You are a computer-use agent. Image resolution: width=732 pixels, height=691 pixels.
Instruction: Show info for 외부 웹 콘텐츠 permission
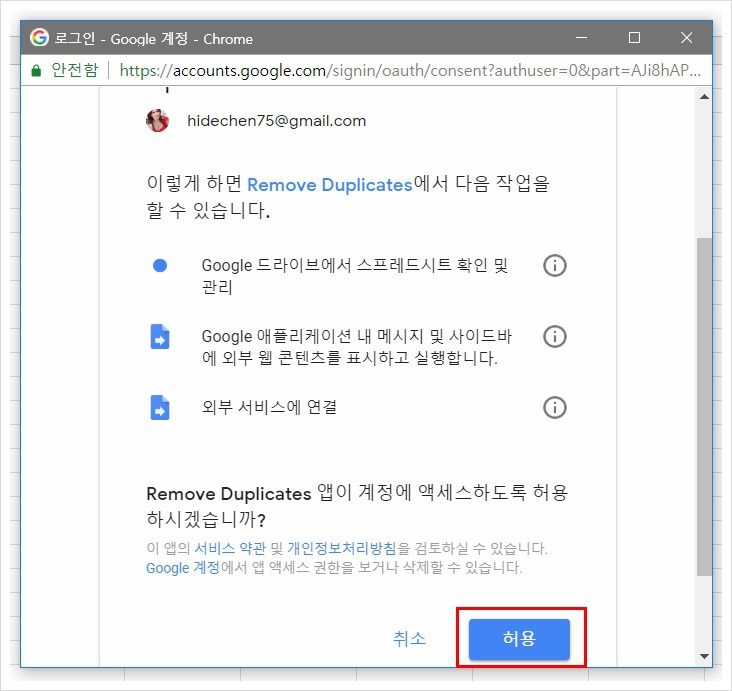click(x=555, y=337)
